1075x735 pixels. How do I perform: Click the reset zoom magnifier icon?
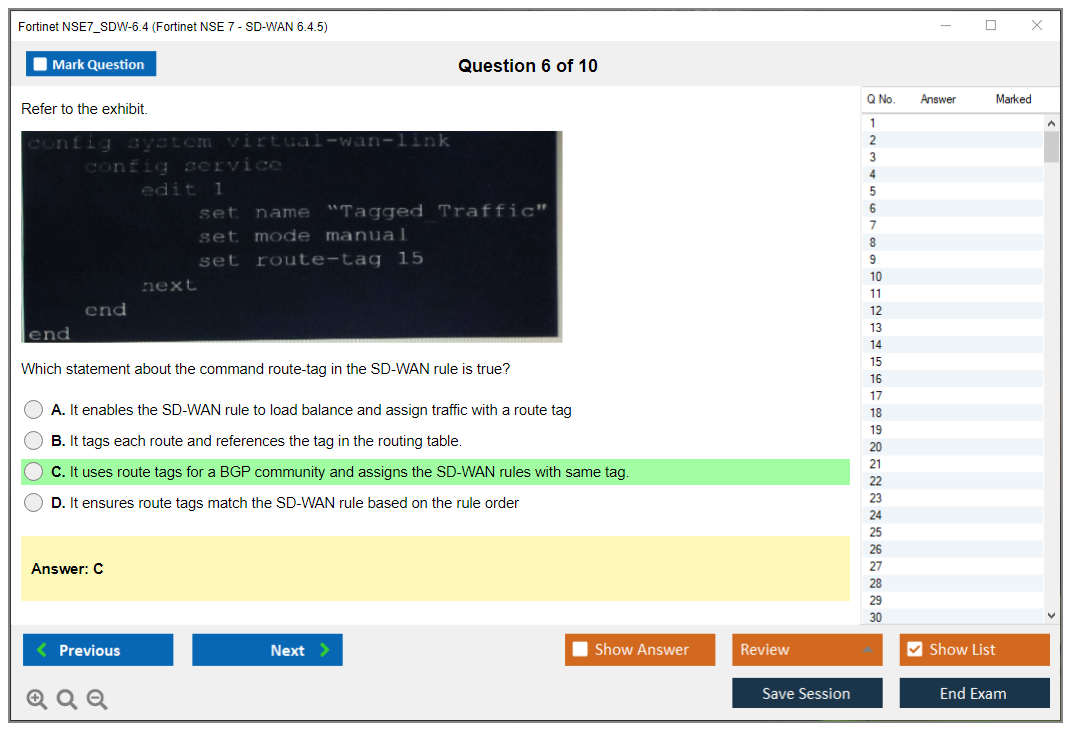click(x=67, y=700)
